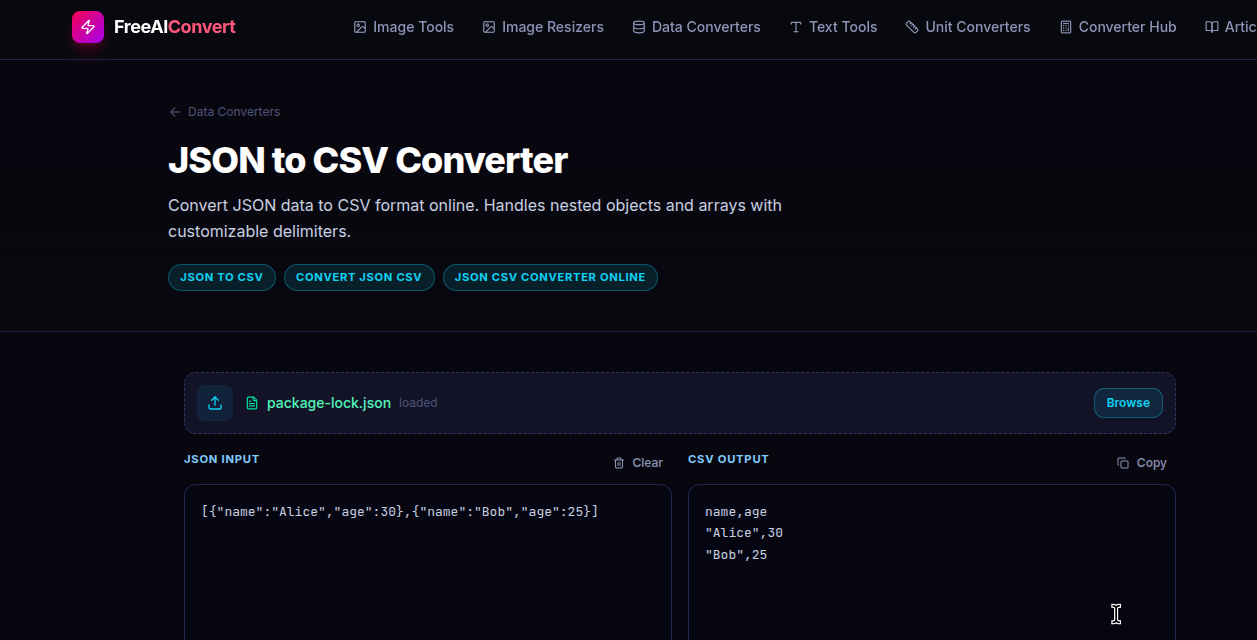The image size is (1257, 640).
Task: Open the Data Converters breadcrumb link
Action: coord(233,111)
